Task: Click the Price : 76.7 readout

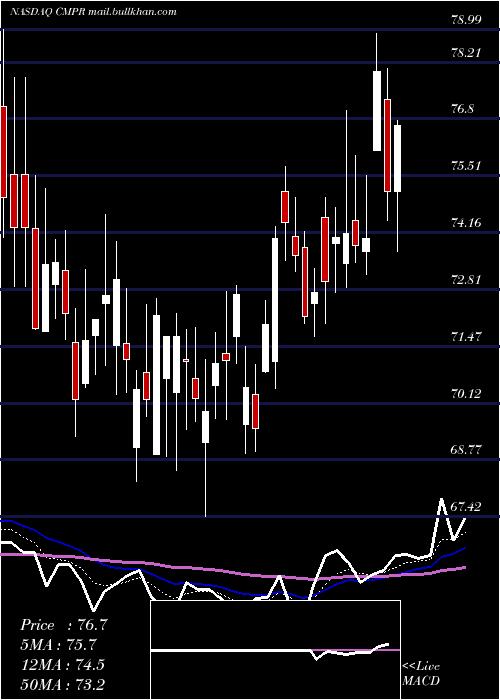Action: (64, 625)
